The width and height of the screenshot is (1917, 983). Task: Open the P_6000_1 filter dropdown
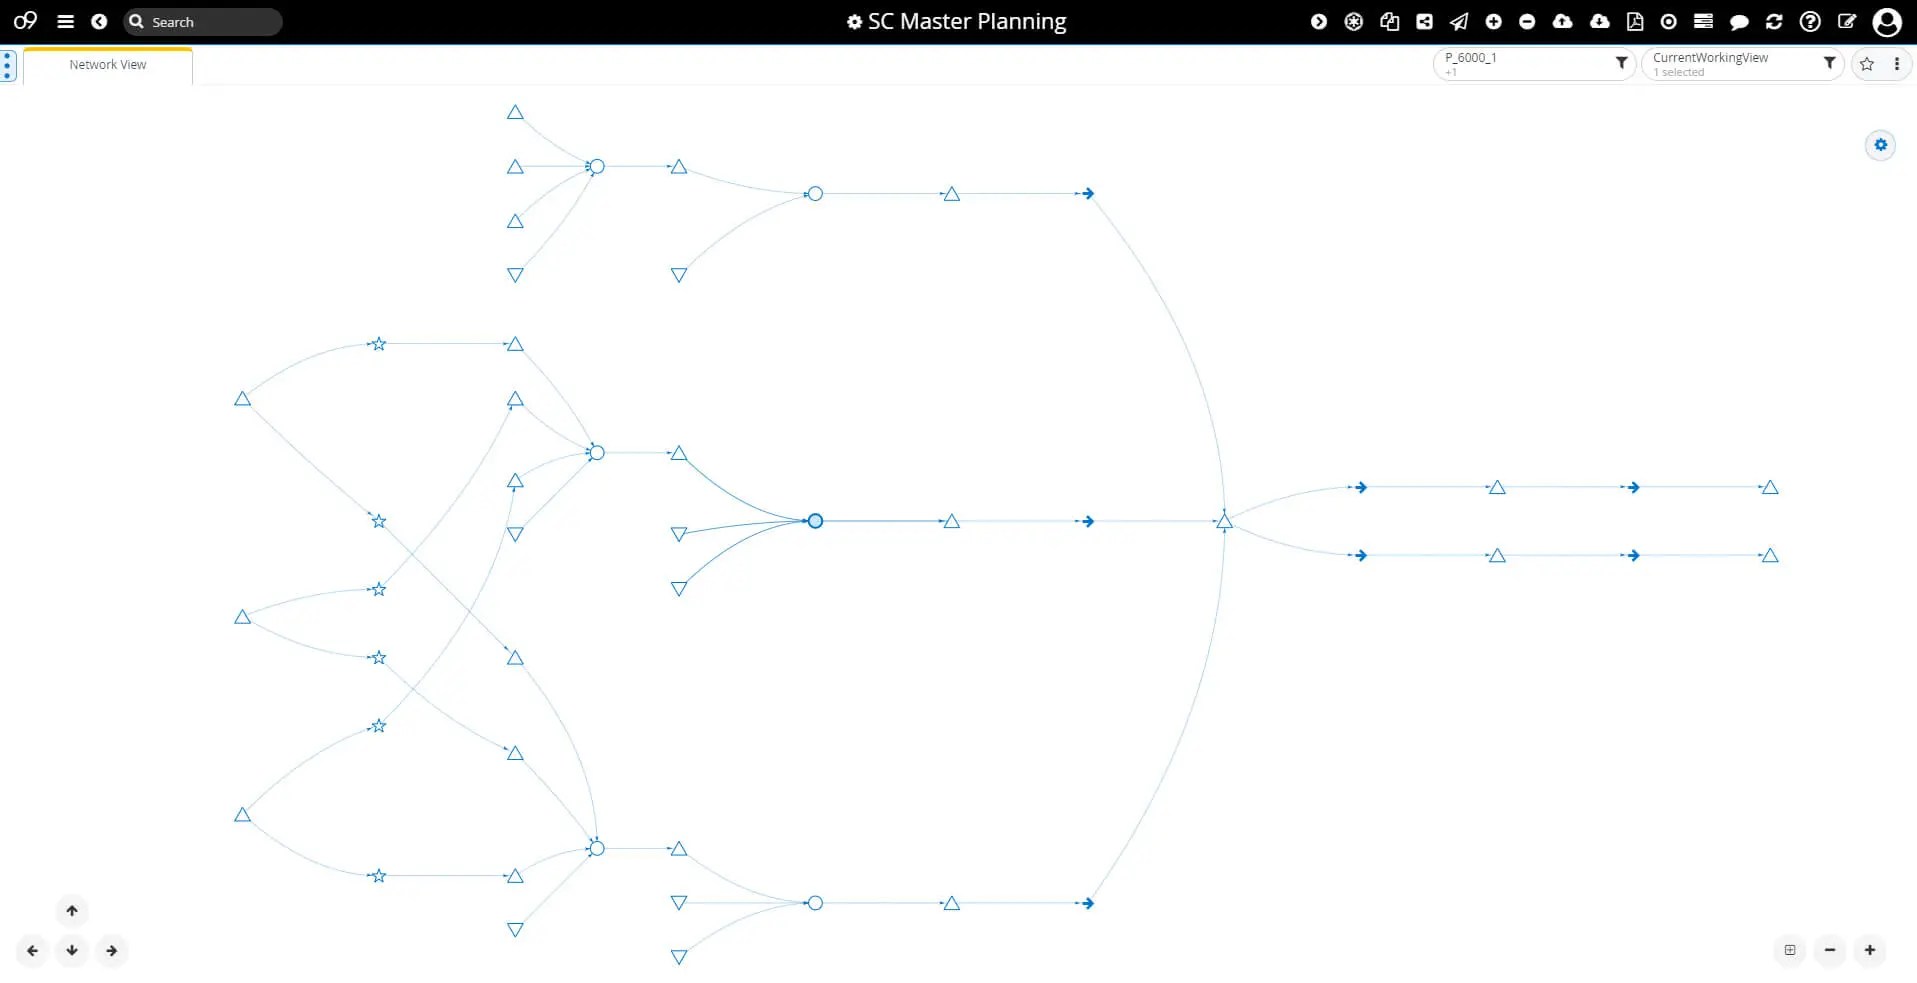click(1533, 64)
